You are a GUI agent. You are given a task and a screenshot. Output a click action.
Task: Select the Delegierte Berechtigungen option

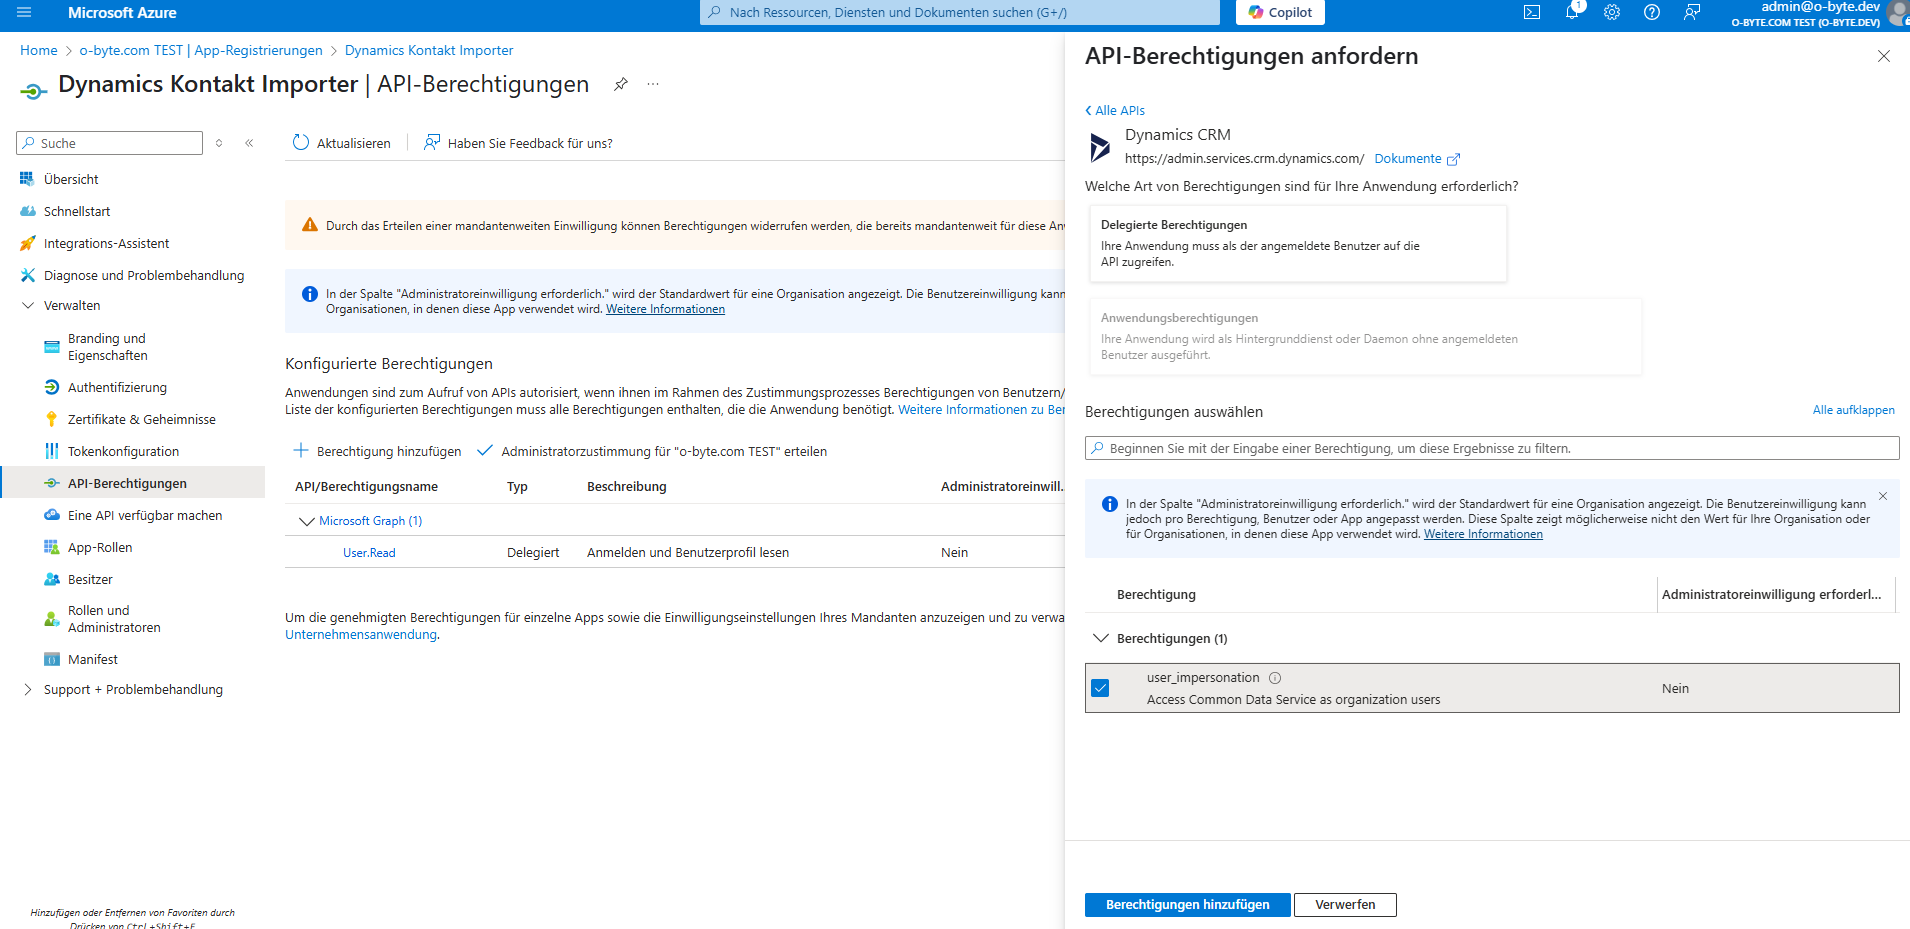1295,243
